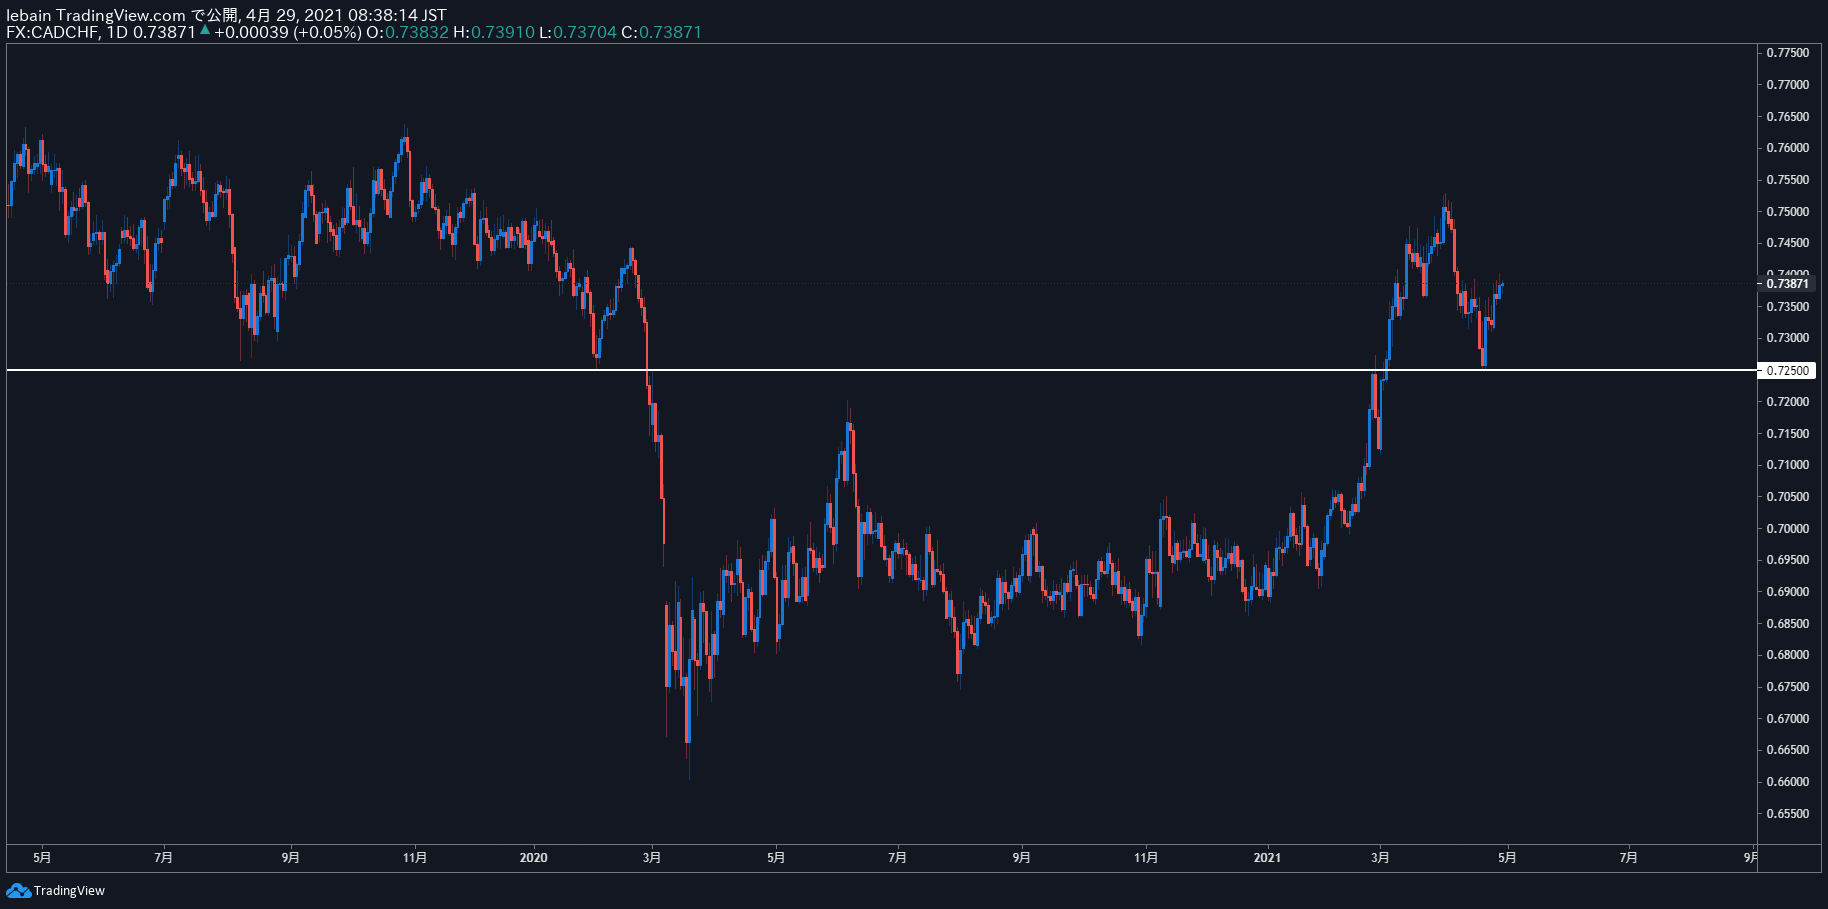Click the 3月 label after 2020
The width and height of the screenshot is (1828, 909).
[652, 857]
